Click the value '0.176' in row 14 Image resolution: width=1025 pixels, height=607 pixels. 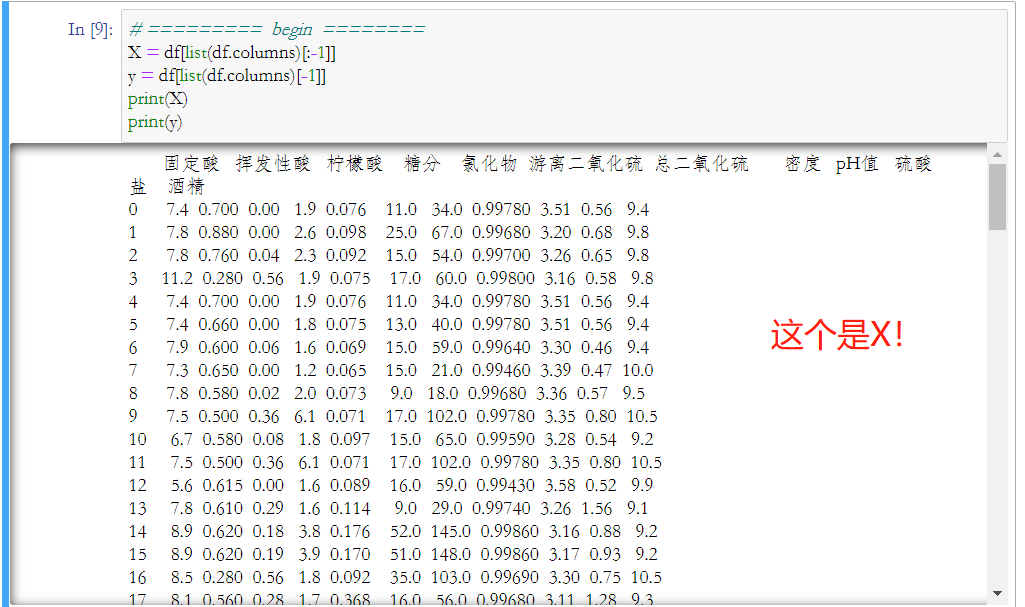pos(350,531)
